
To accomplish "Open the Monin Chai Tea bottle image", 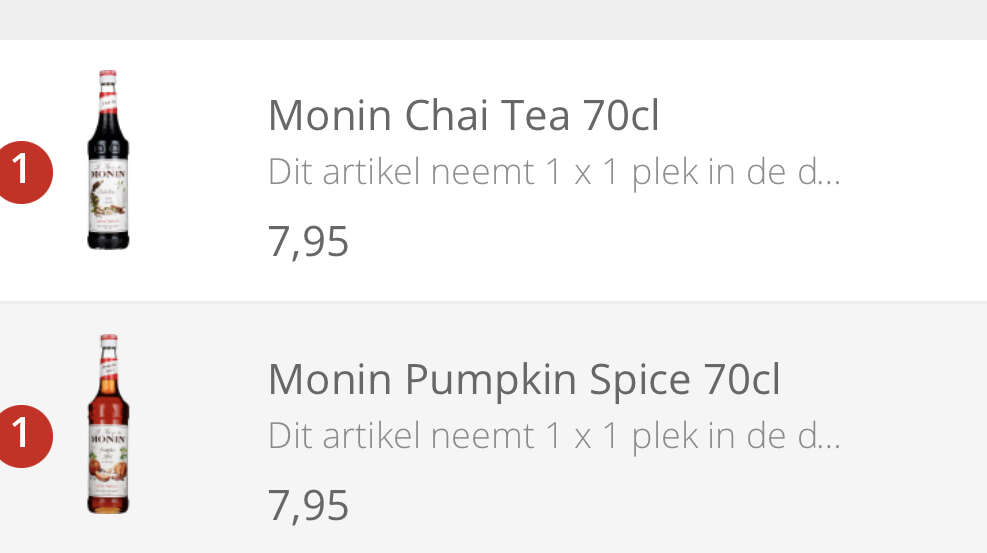I will (108, 160).
